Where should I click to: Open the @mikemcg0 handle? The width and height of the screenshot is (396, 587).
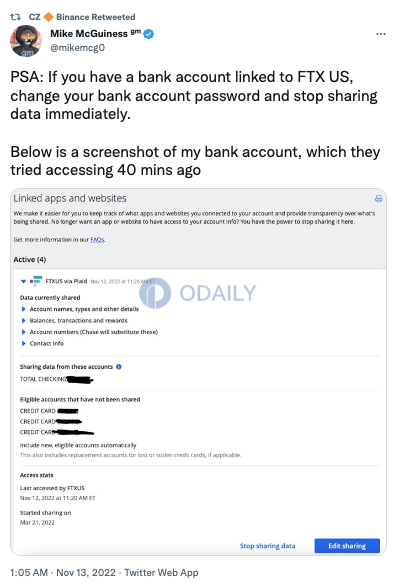pos(77,48)
